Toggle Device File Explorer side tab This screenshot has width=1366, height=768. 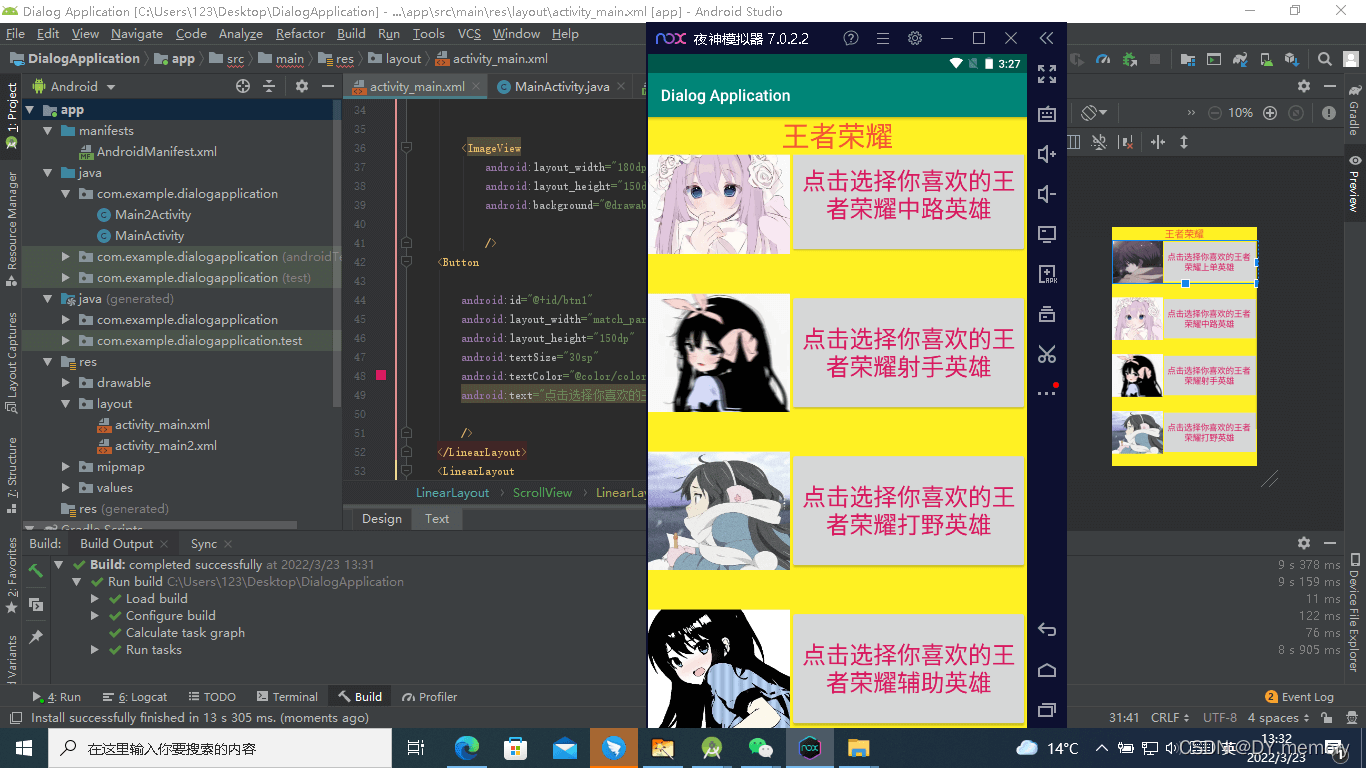(1354, 612)
